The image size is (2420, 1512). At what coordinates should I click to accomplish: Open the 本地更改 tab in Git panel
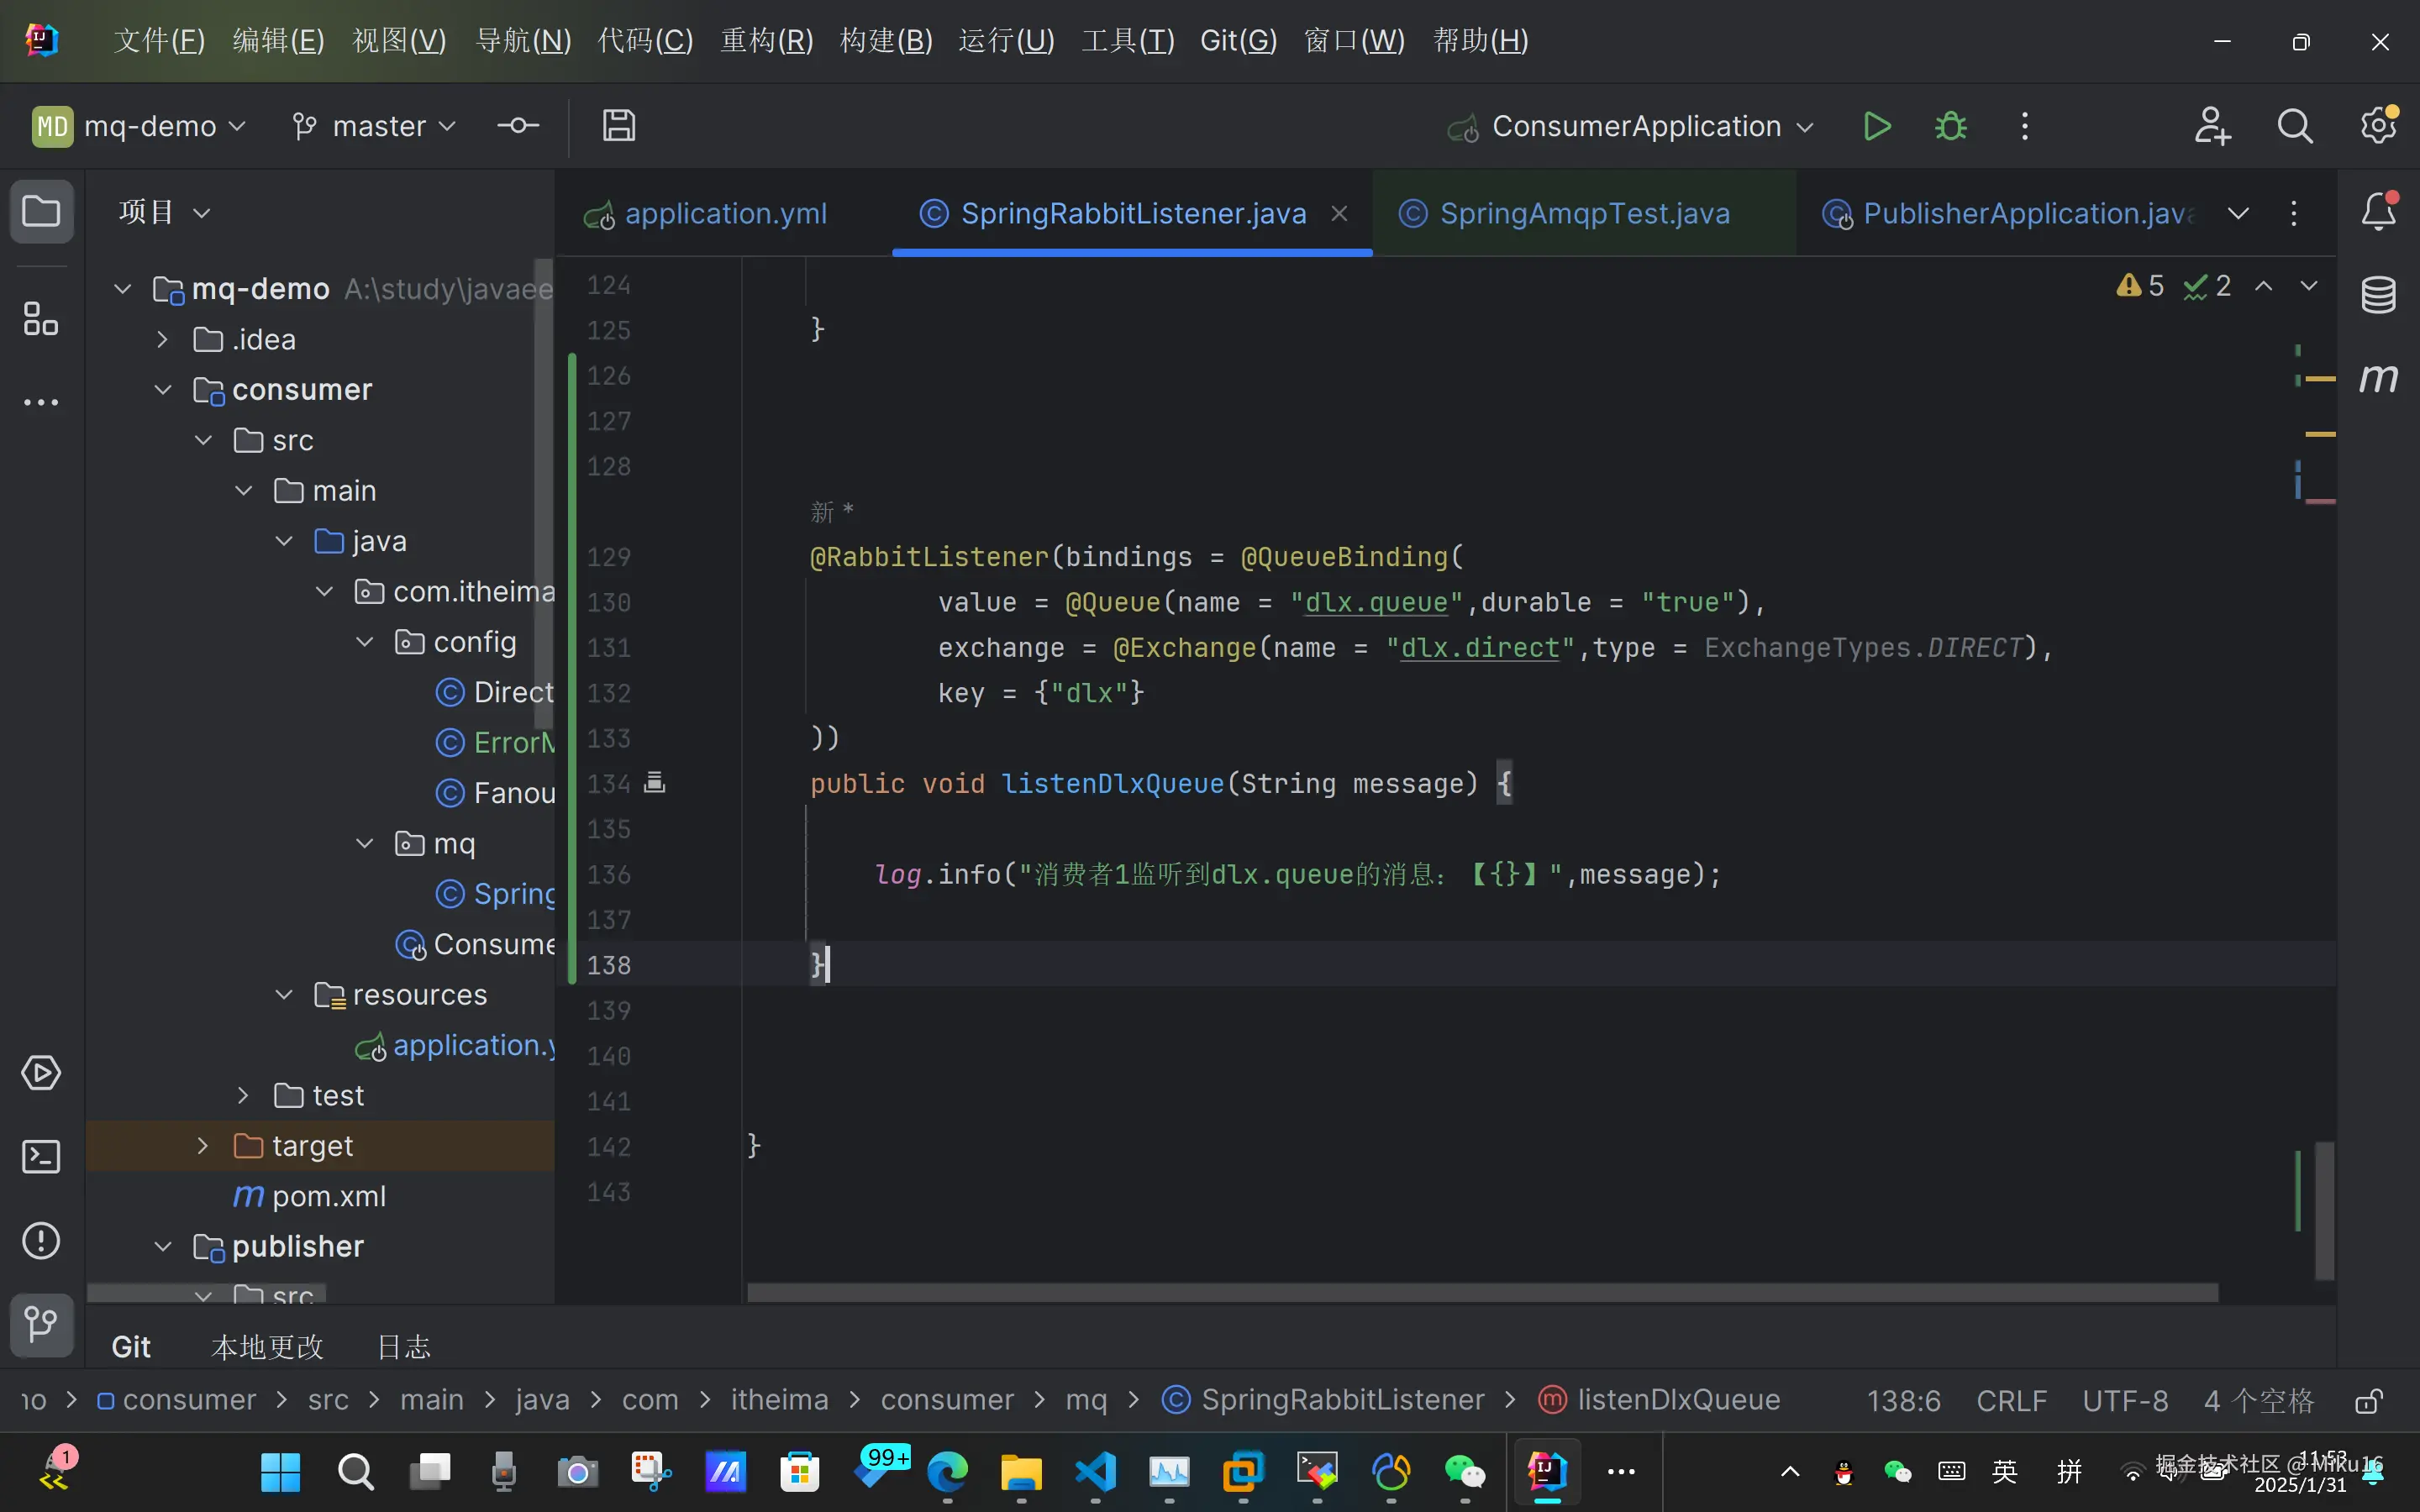click(267, 1347)
